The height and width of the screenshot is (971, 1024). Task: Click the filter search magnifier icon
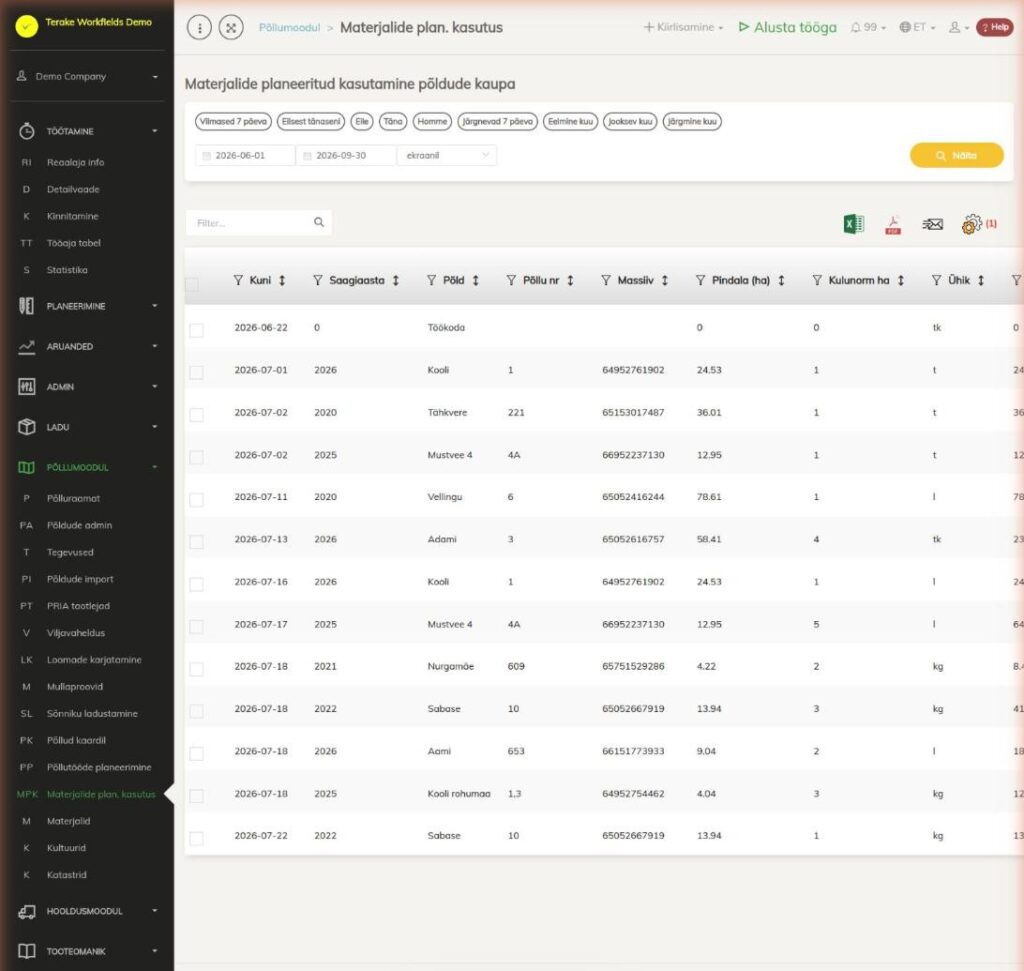319,222
